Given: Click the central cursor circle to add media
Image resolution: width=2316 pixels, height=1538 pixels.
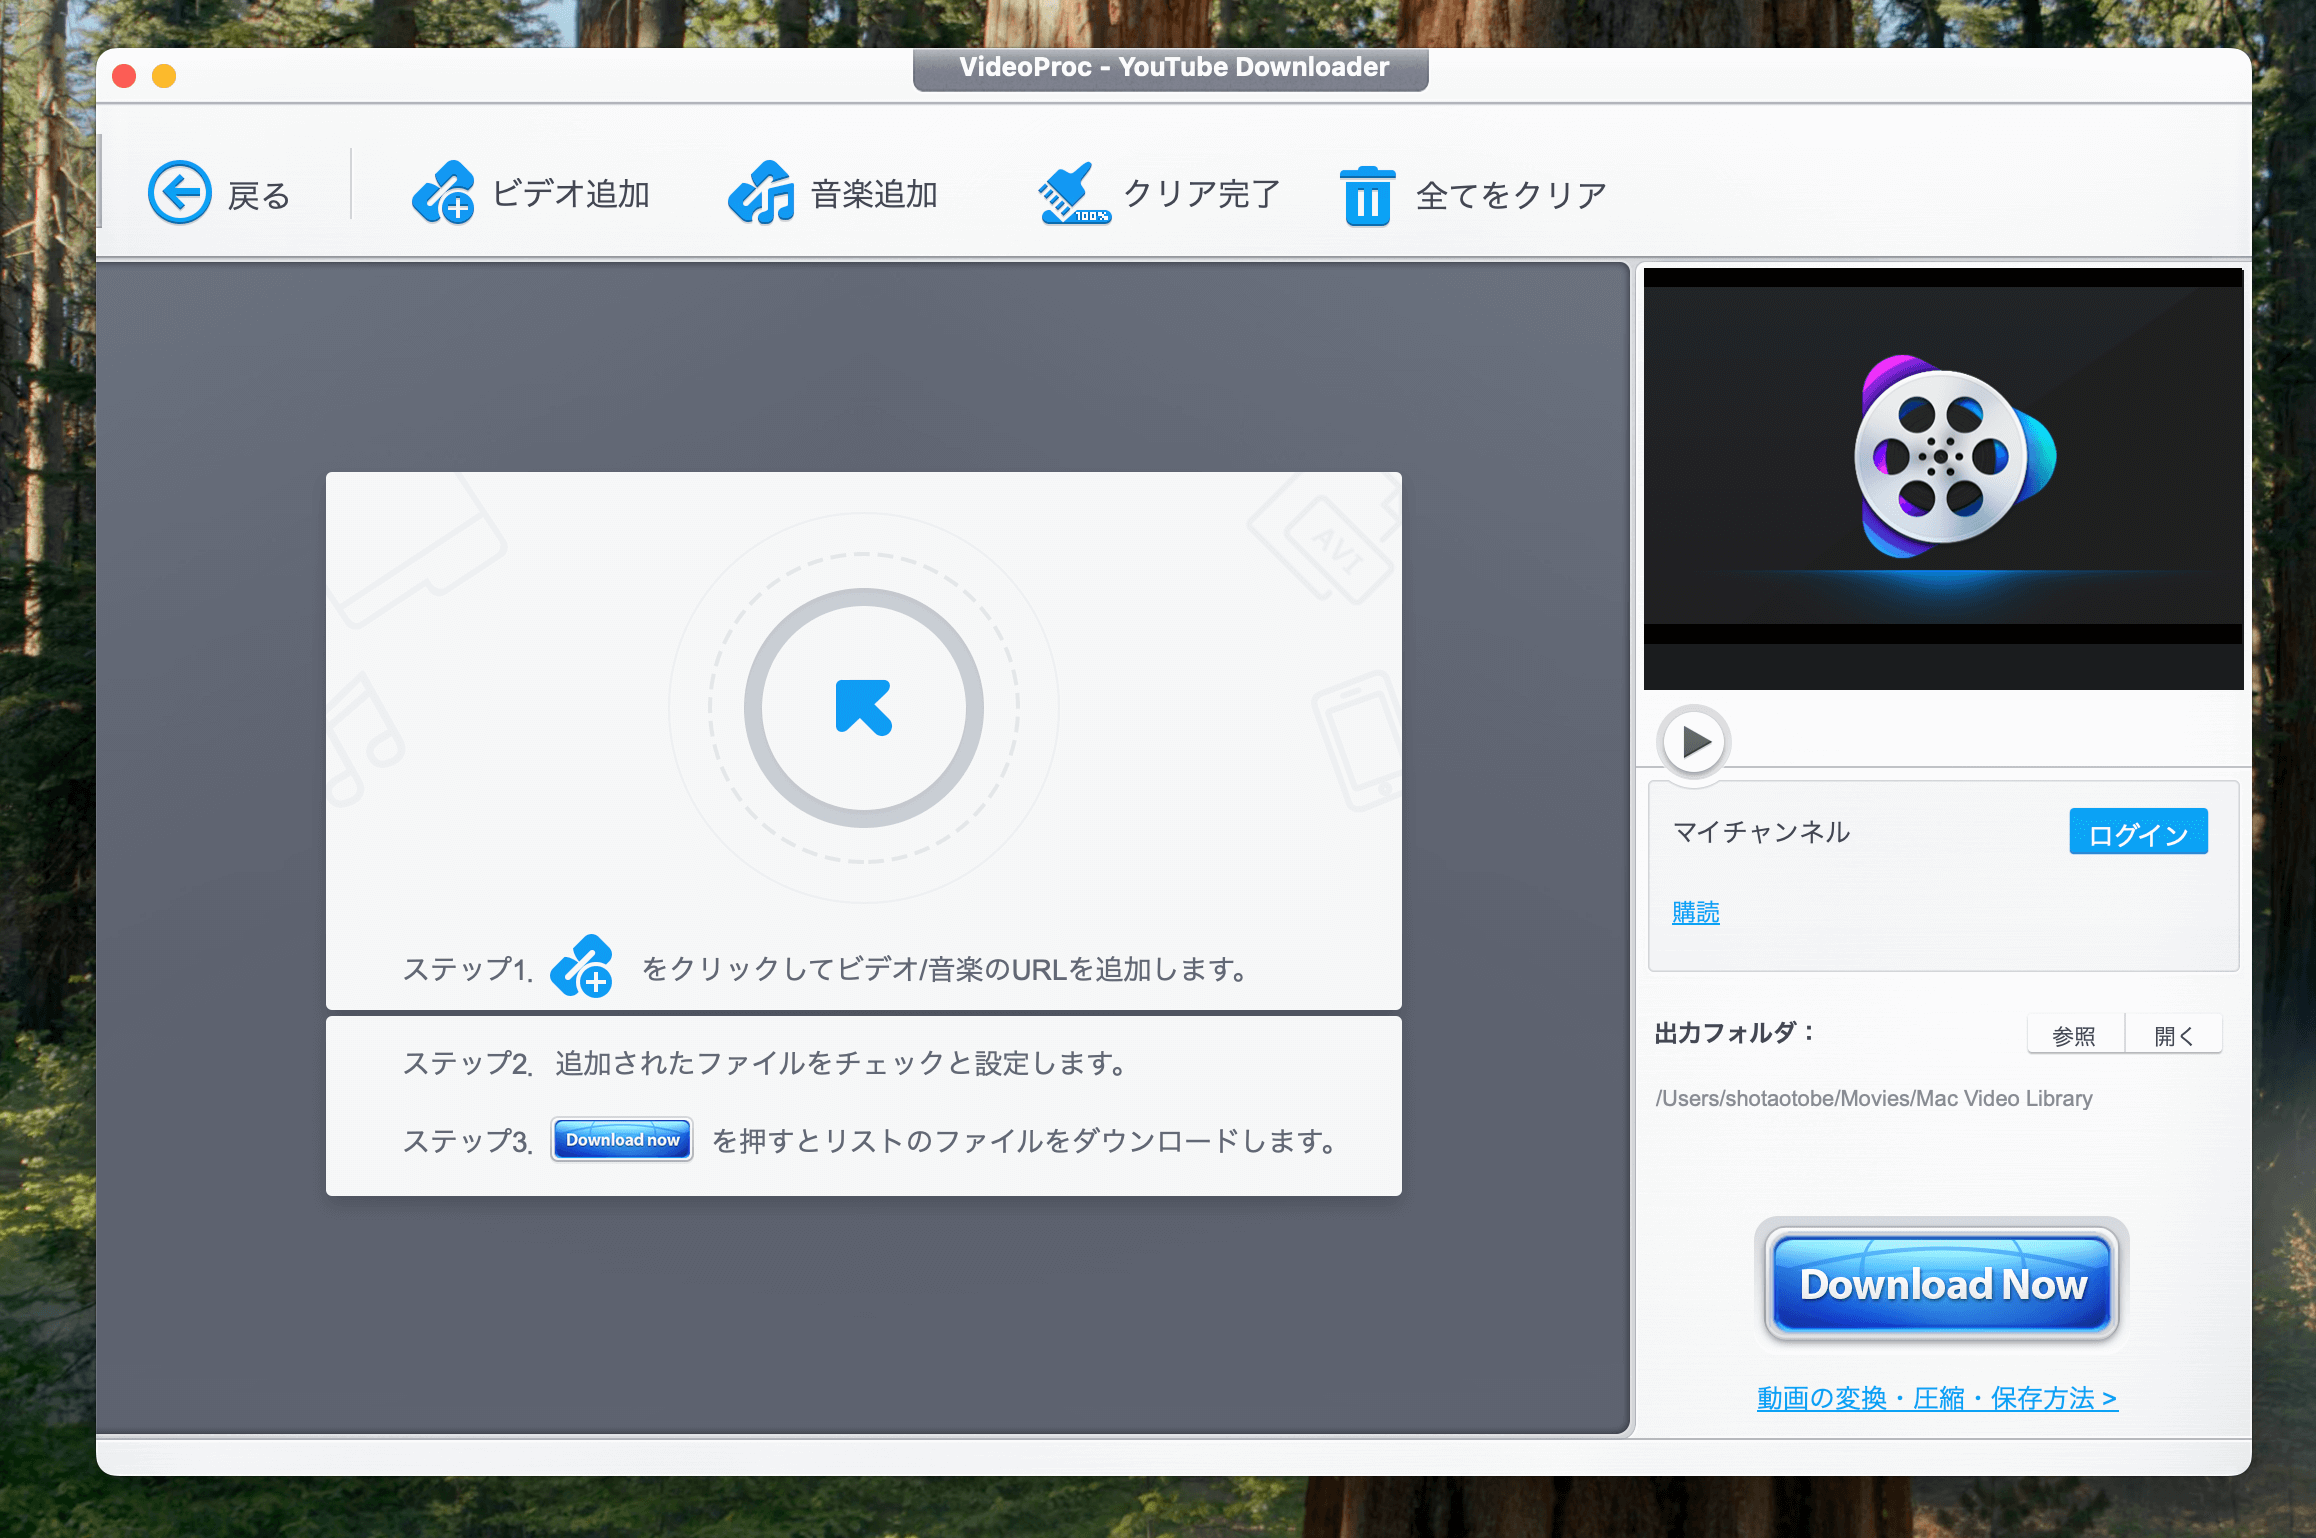Looking at the screenshot, I should click(866, 706).
